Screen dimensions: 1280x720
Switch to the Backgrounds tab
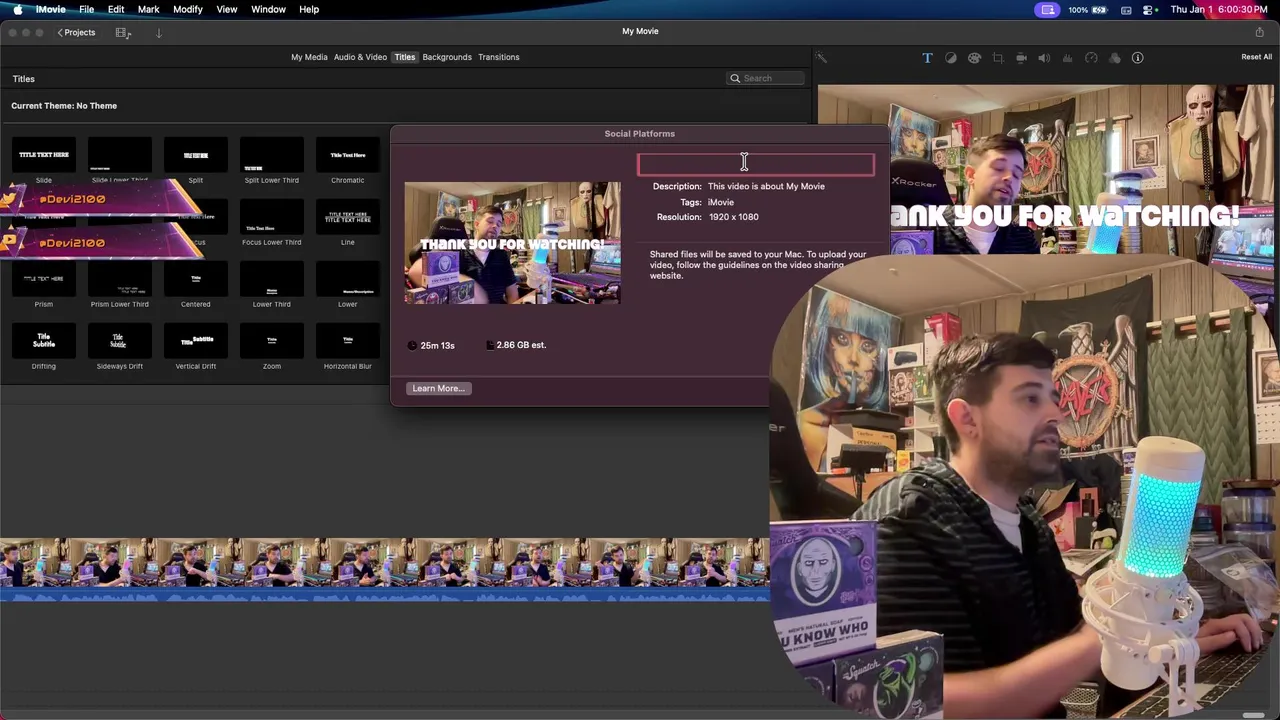coord(447,57)
